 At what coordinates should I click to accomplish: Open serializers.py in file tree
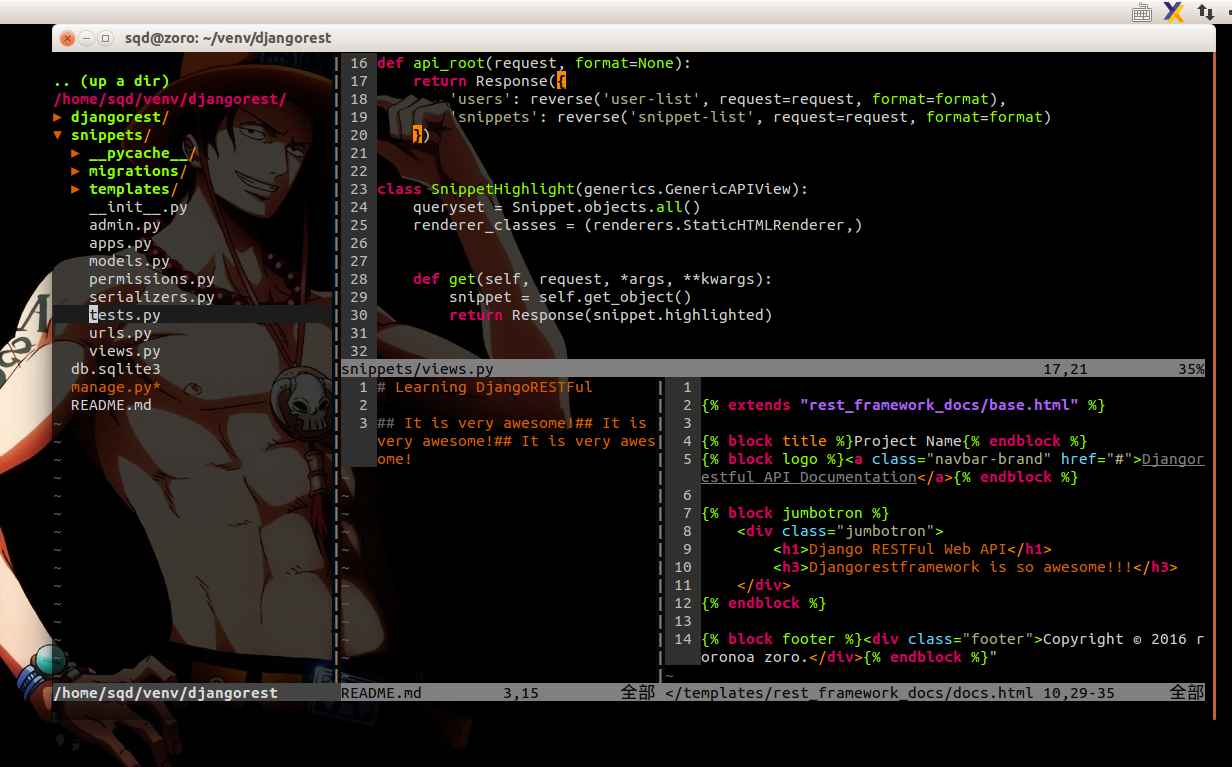(152, 297)
